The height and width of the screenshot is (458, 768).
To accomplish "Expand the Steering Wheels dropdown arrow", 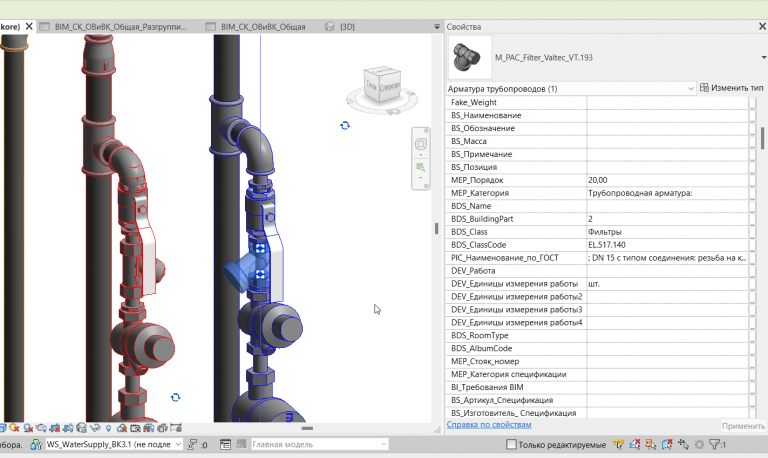I will [421, 155].
